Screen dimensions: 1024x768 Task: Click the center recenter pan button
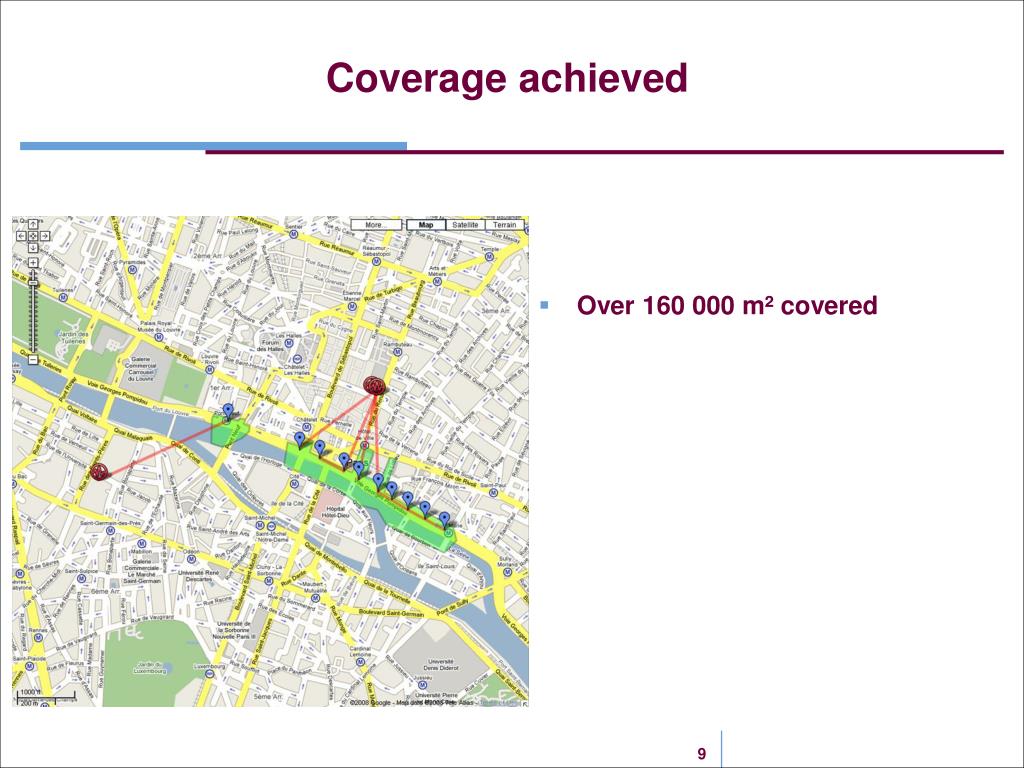point(33,236)
